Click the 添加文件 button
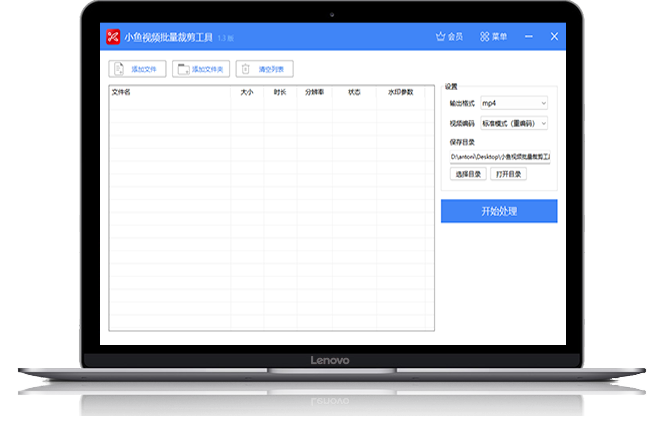665x423 pixels. pyautogui.click(x=137, y=69)
